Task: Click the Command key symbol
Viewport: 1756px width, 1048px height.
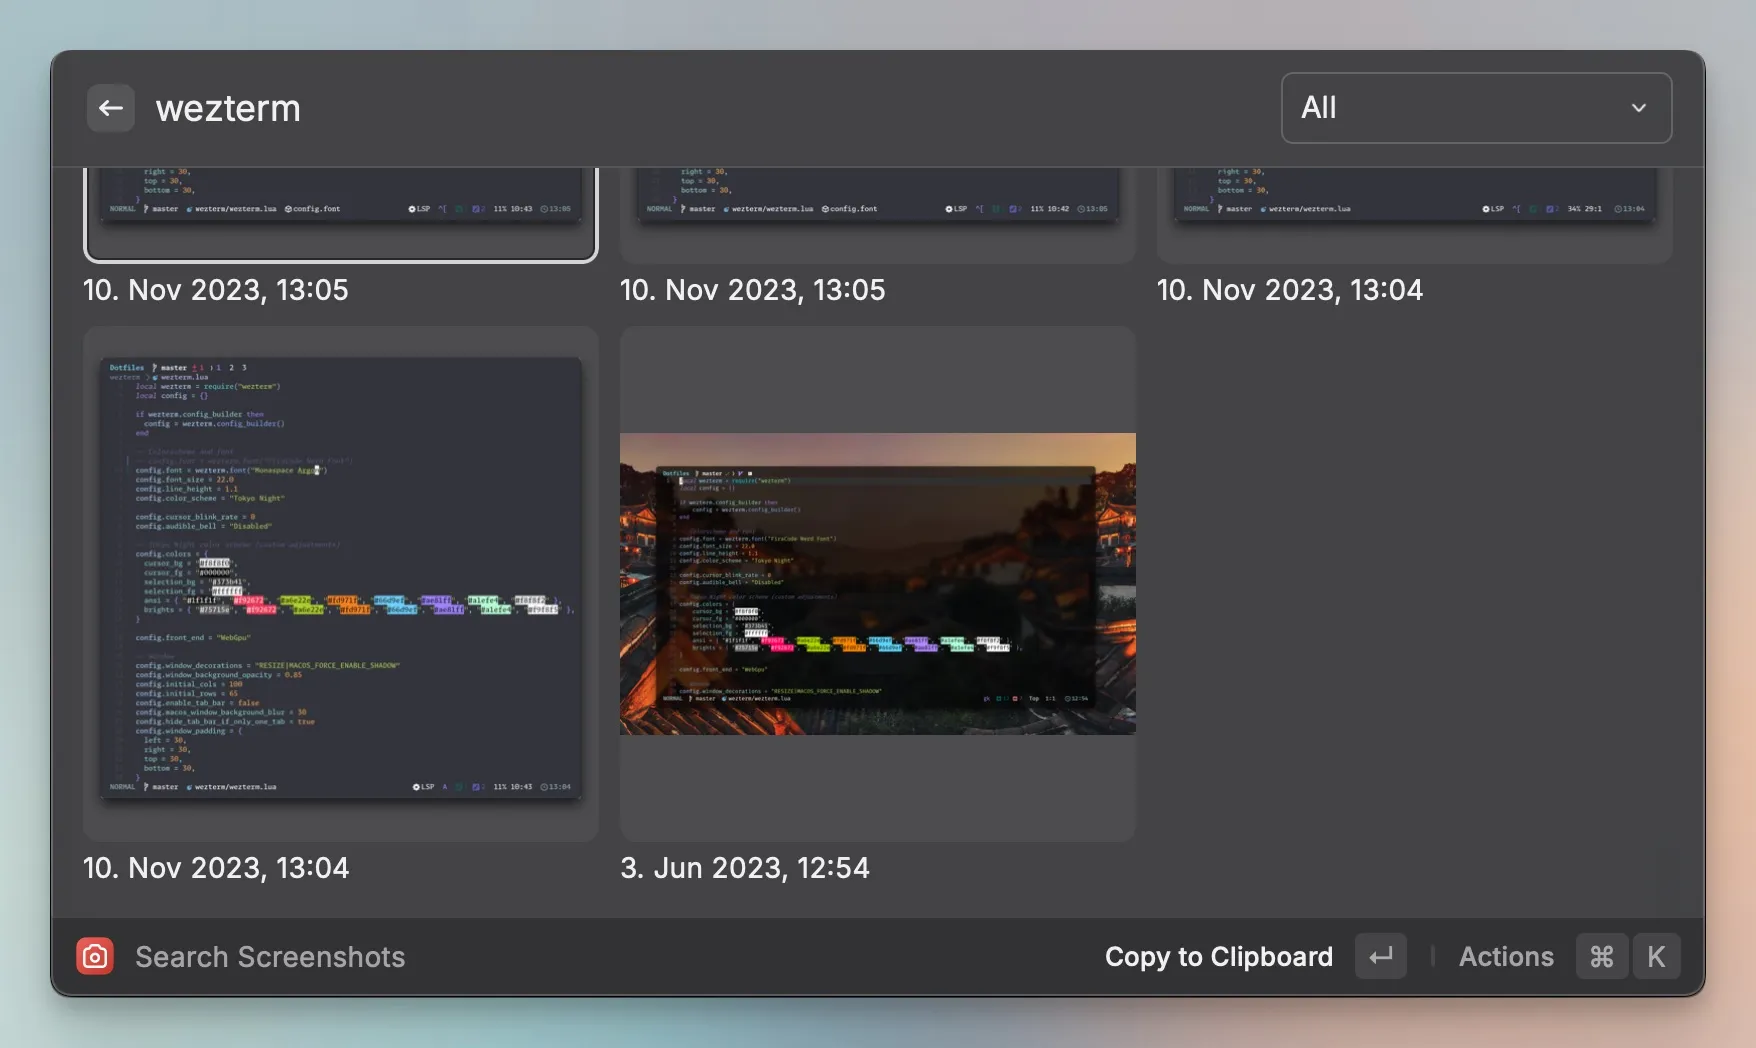Action: [1601, 957]
